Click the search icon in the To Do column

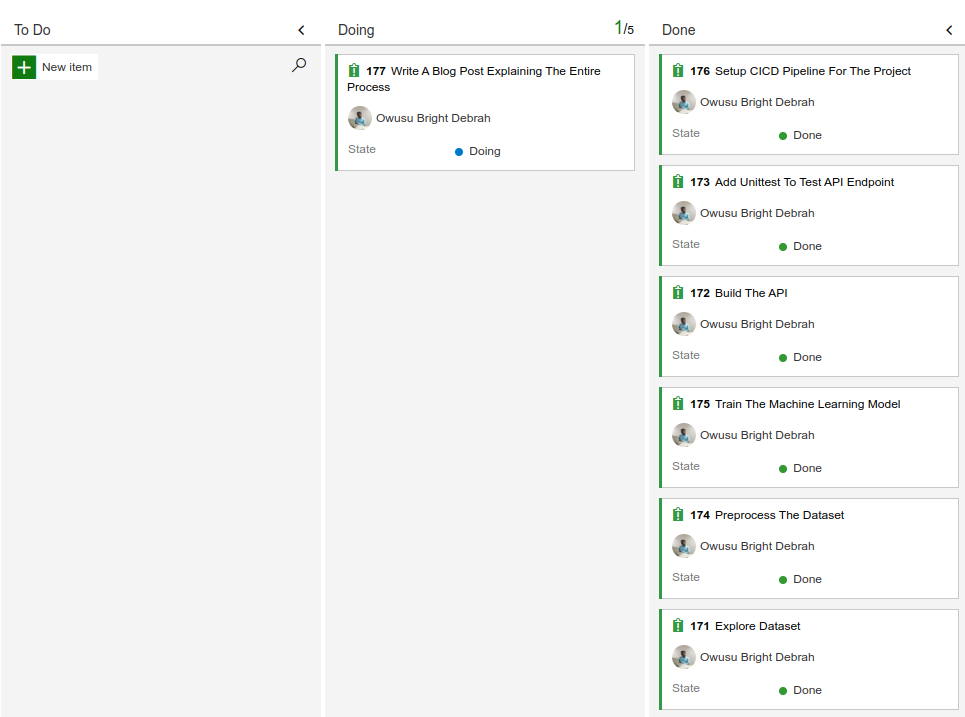[298, 64]
